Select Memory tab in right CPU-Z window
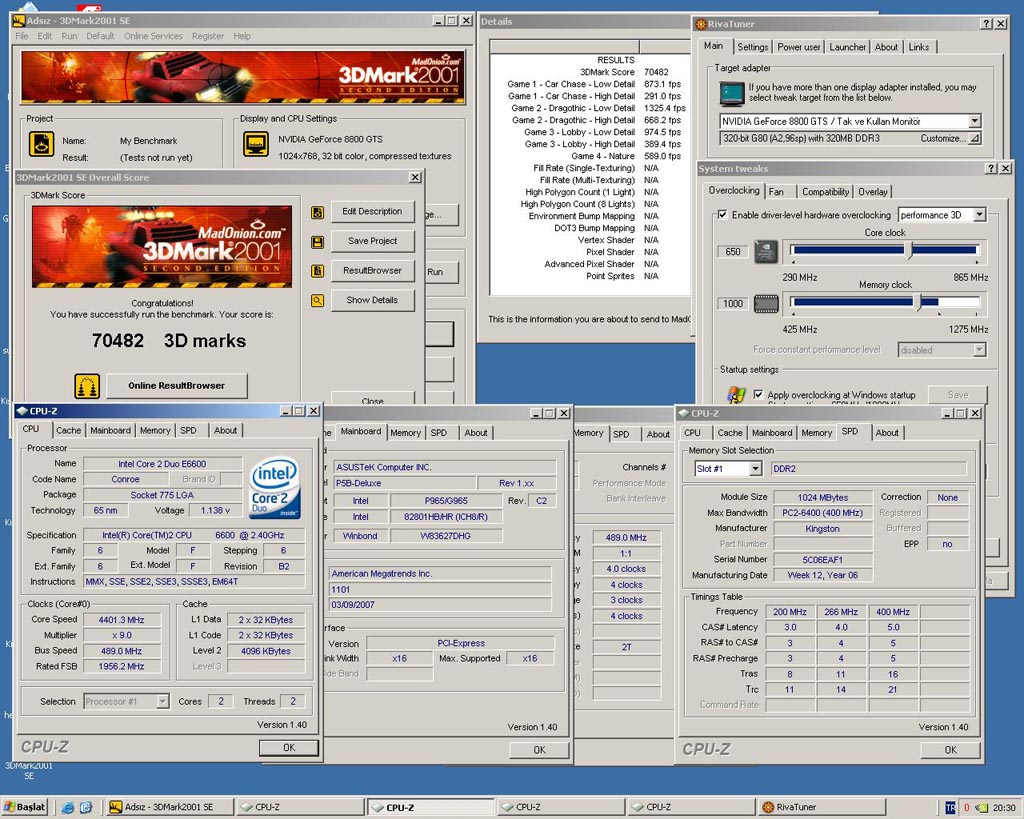 pos(816,432)
